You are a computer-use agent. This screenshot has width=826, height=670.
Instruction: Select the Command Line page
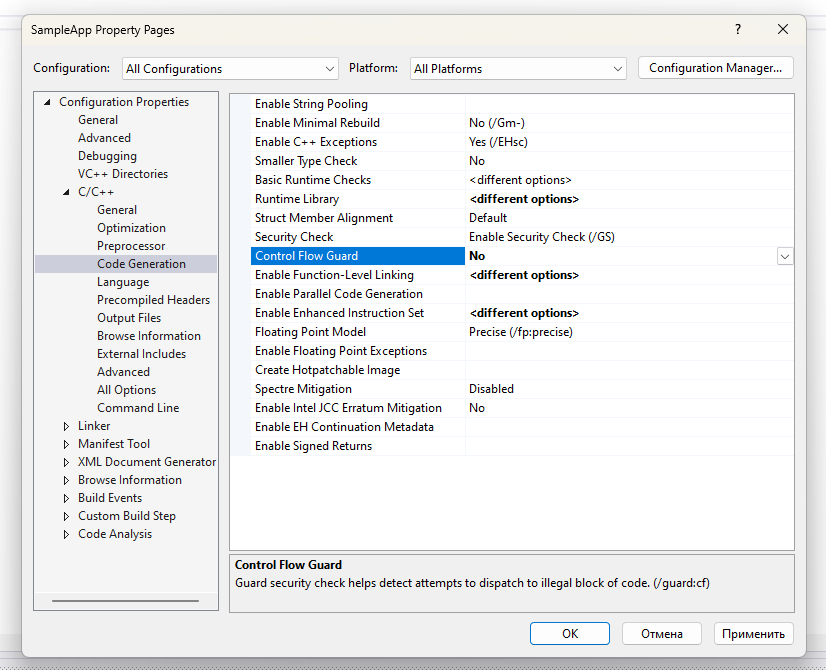click(138, 408)
